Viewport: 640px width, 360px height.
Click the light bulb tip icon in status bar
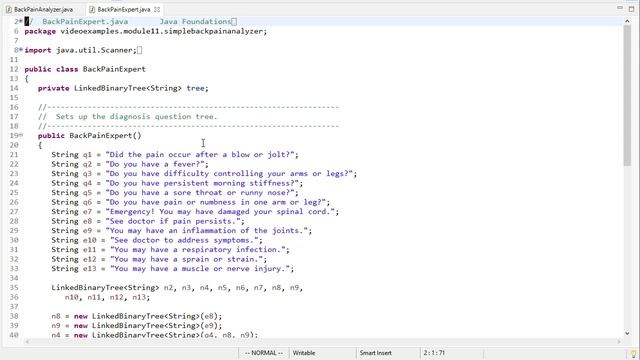coord(633,354)
